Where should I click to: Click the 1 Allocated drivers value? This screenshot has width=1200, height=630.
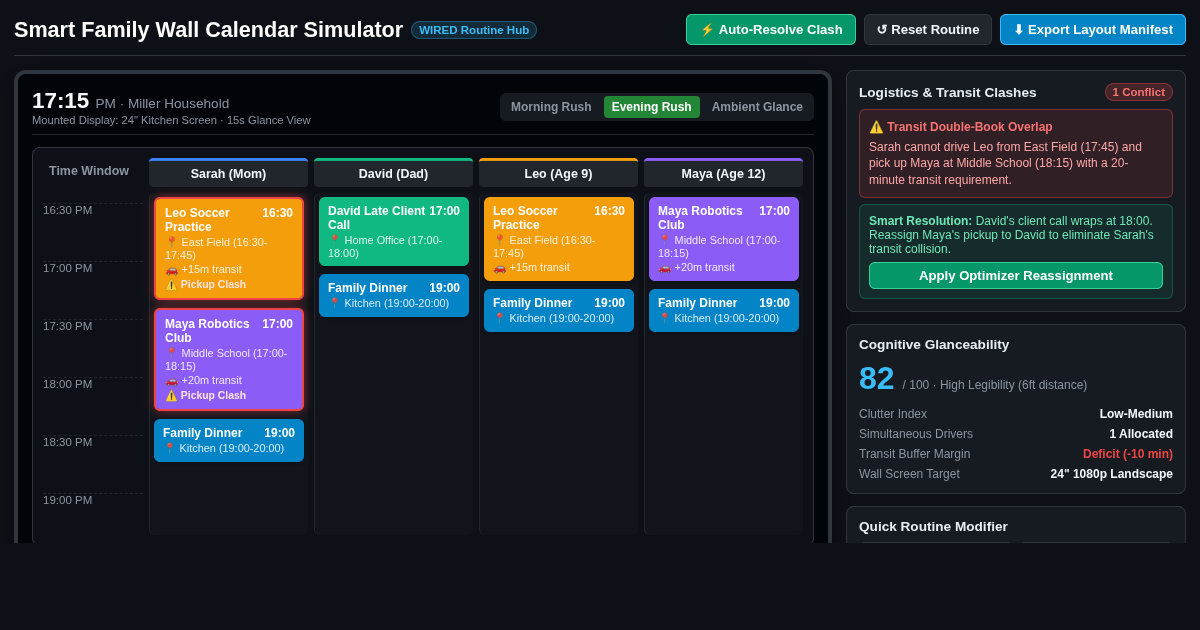point(1141,434)
